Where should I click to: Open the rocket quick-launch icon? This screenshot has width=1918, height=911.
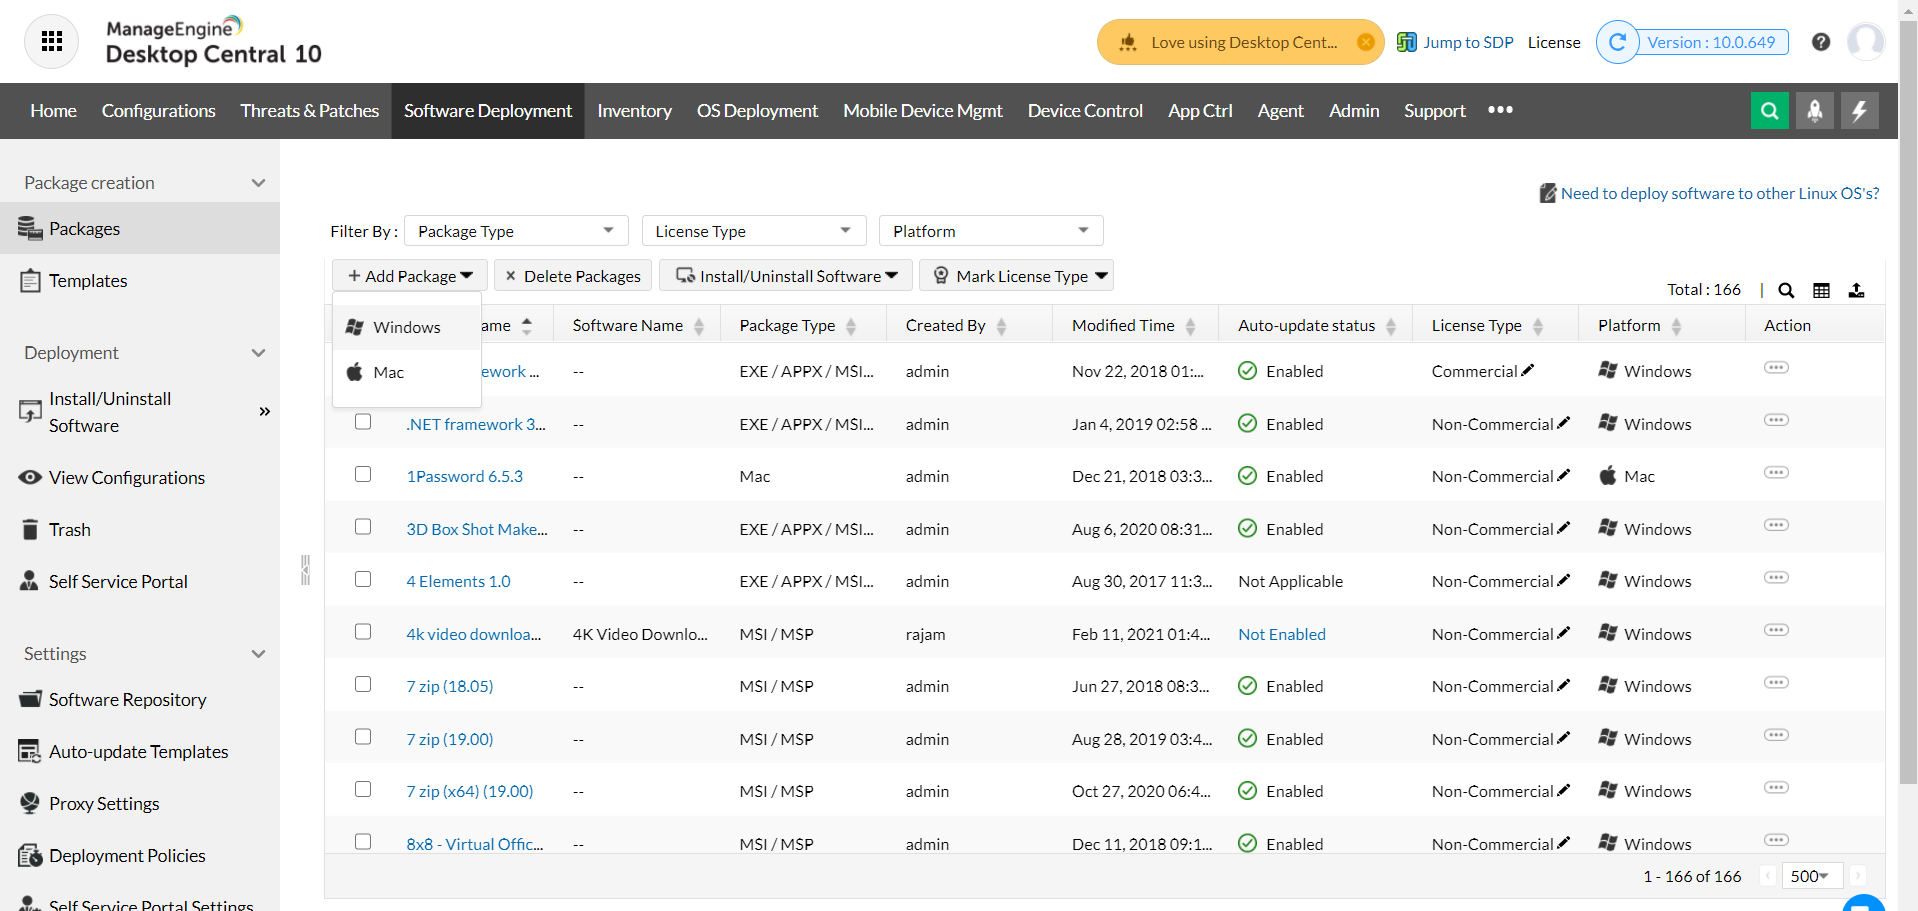coord(1814,111)
